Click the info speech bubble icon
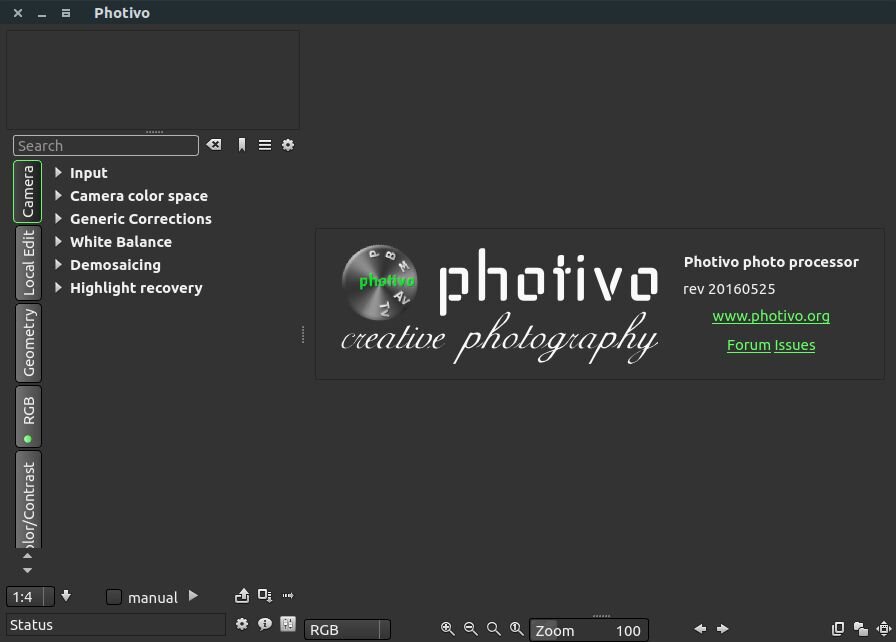This screenshot has width=896, height=642. pyautogui.click(x=265, y=624)
